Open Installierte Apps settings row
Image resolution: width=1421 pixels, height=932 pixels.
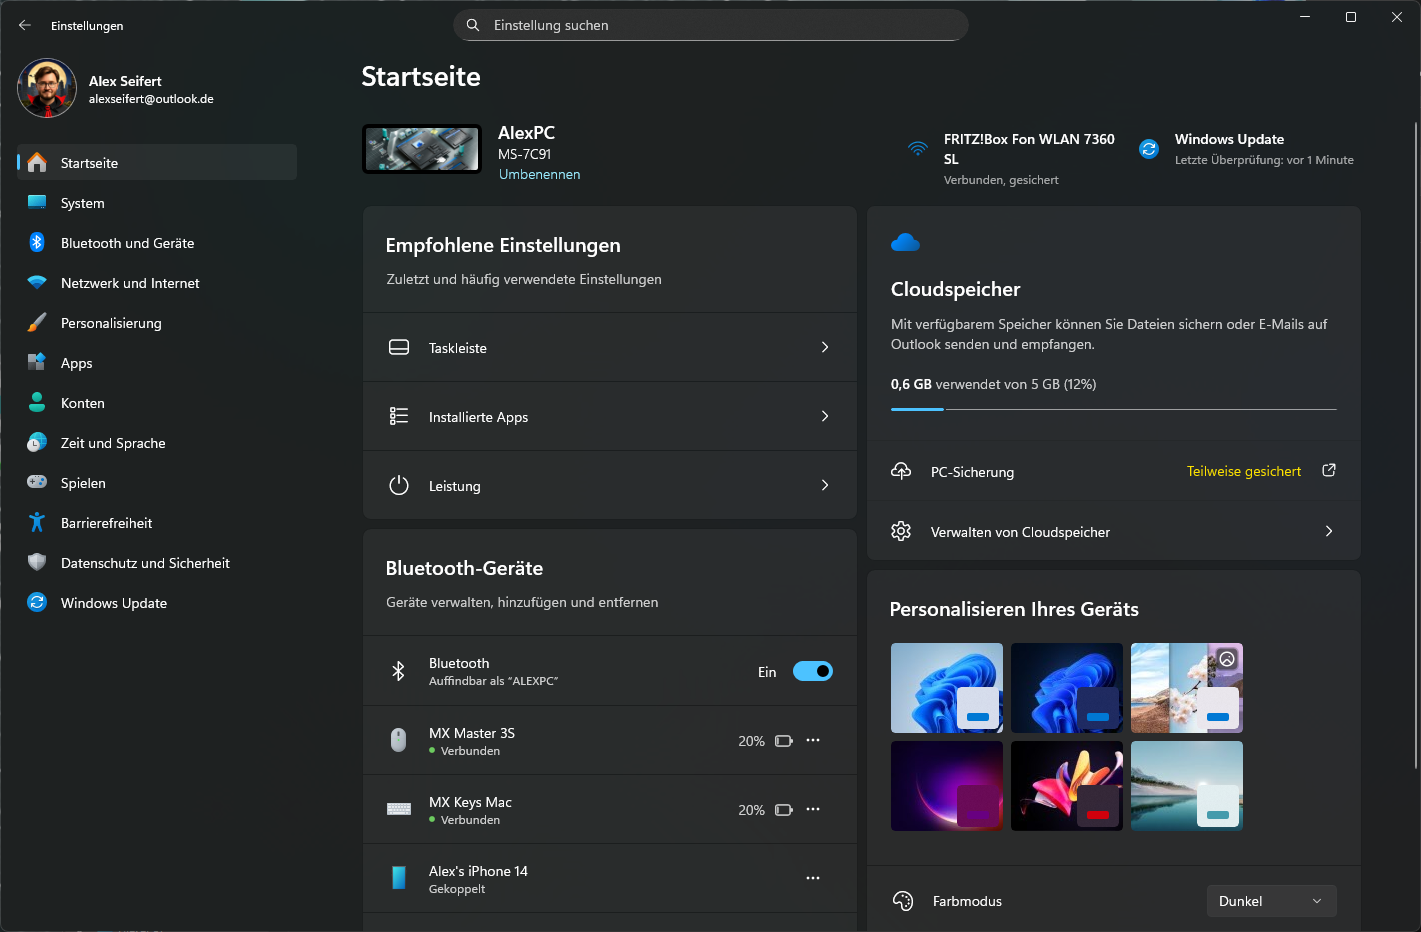point(609,417)
